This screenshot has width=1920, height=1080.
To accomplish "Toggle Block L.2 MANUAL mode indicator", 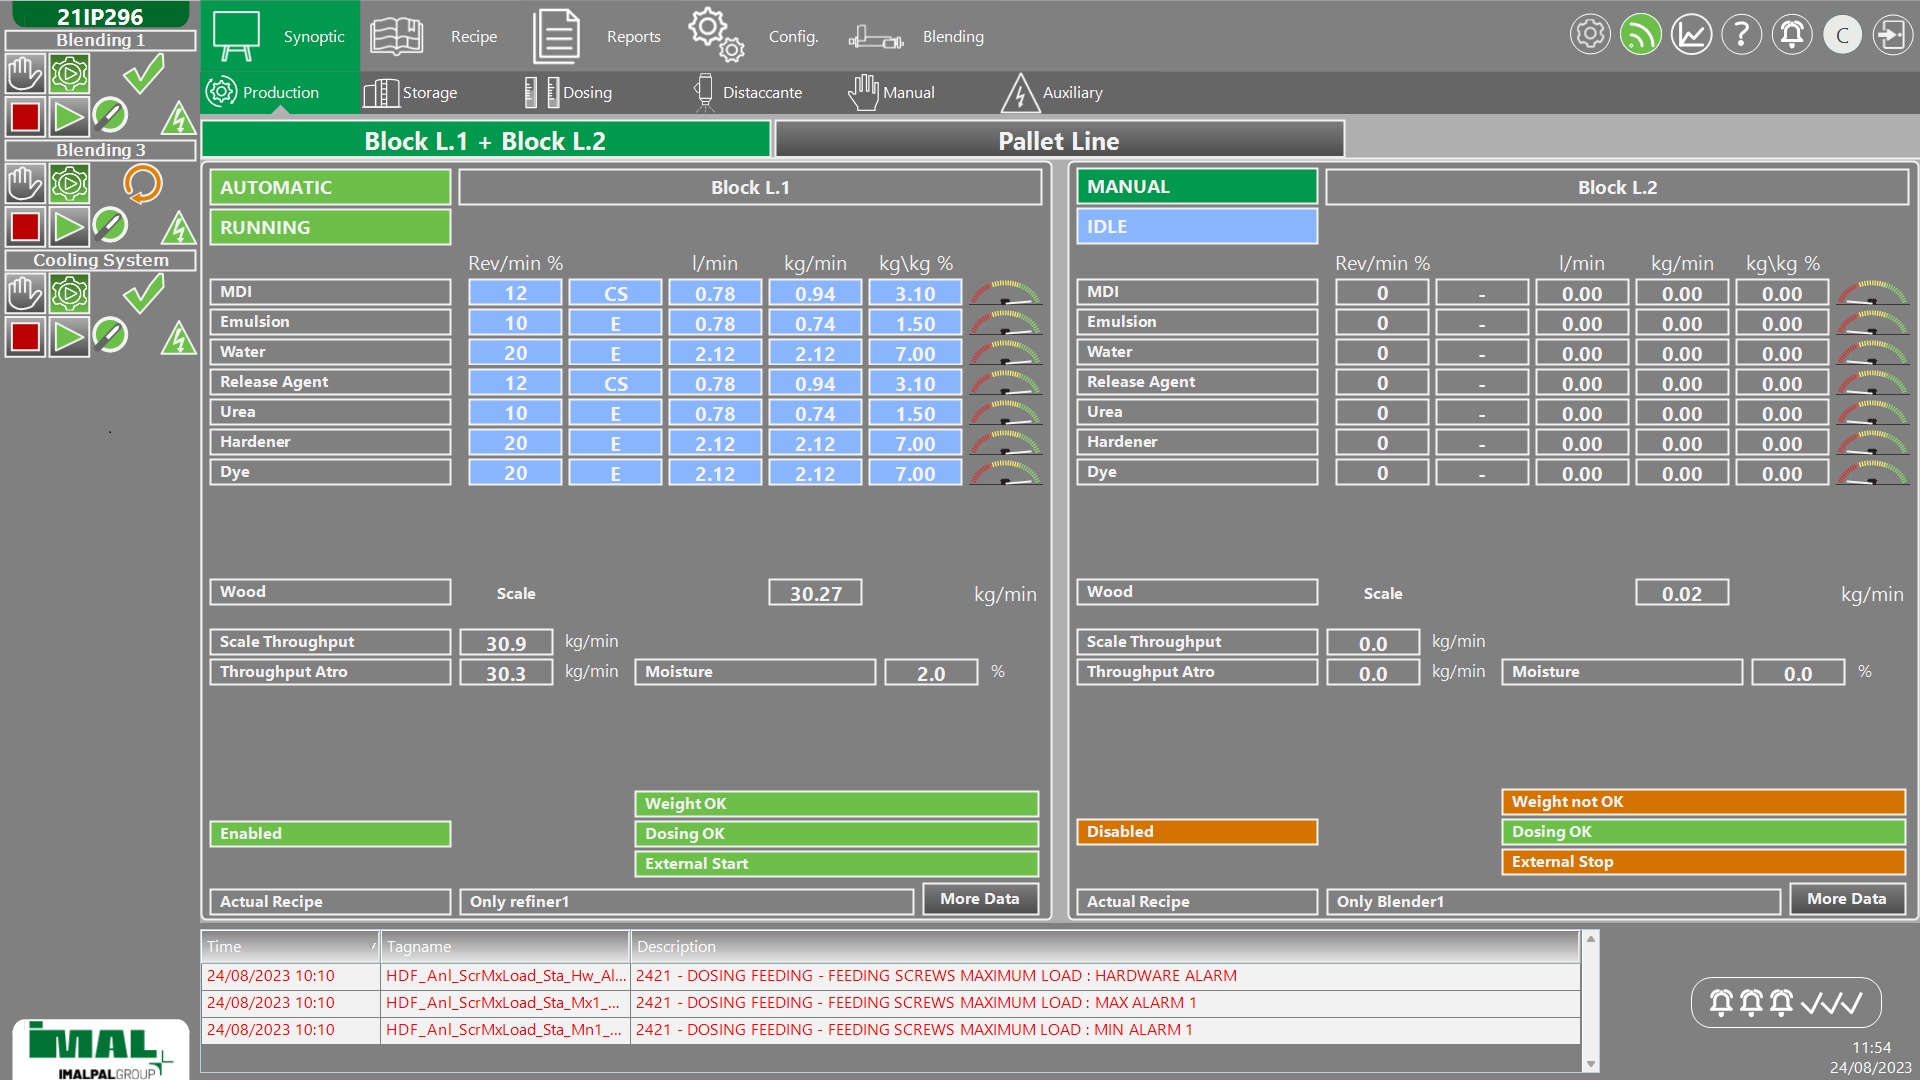I will pyautogui.click(x=1196, y=187).
